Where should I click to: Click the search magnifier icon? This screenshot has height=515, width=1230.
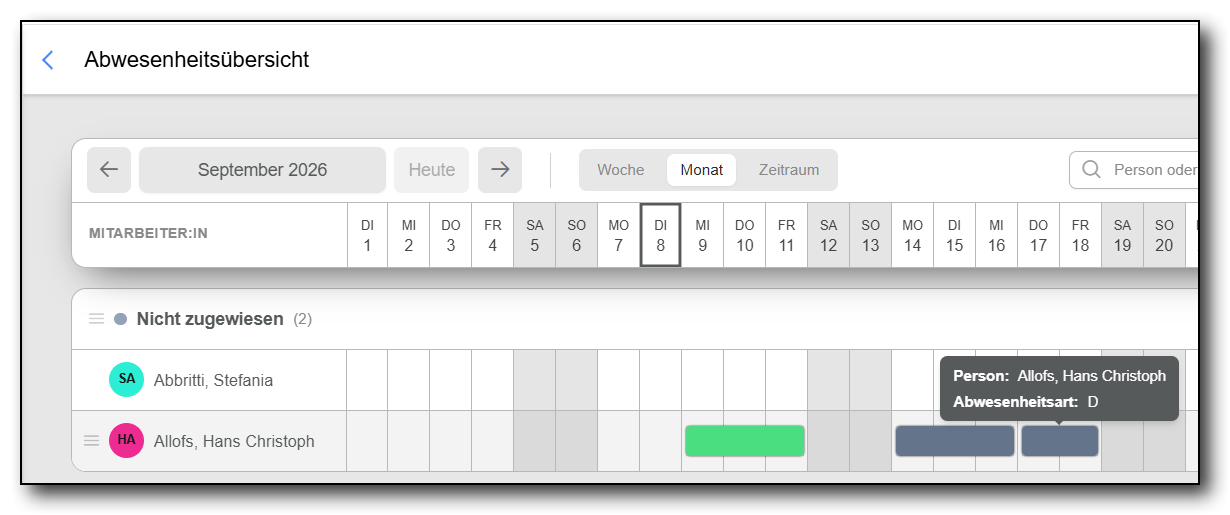pos(1092,170)
